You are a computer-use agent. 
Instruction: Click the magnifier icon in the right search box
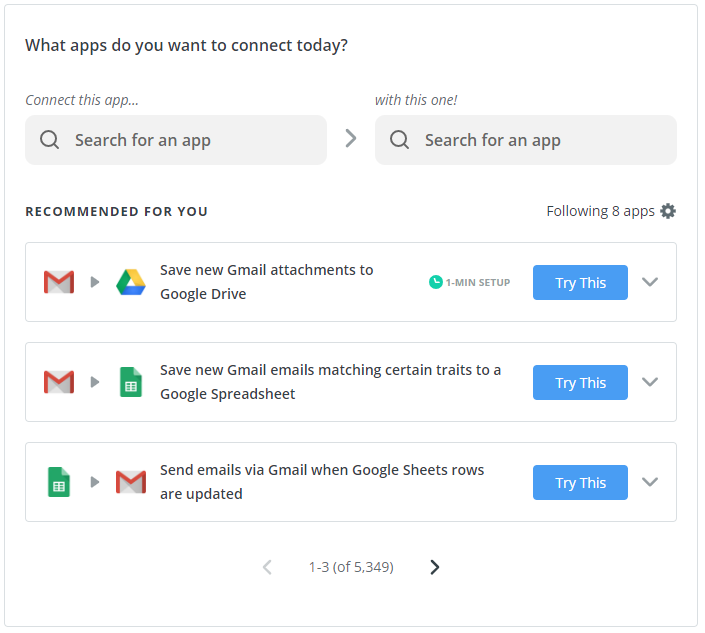pyautogui.click(x=399, y=140)
